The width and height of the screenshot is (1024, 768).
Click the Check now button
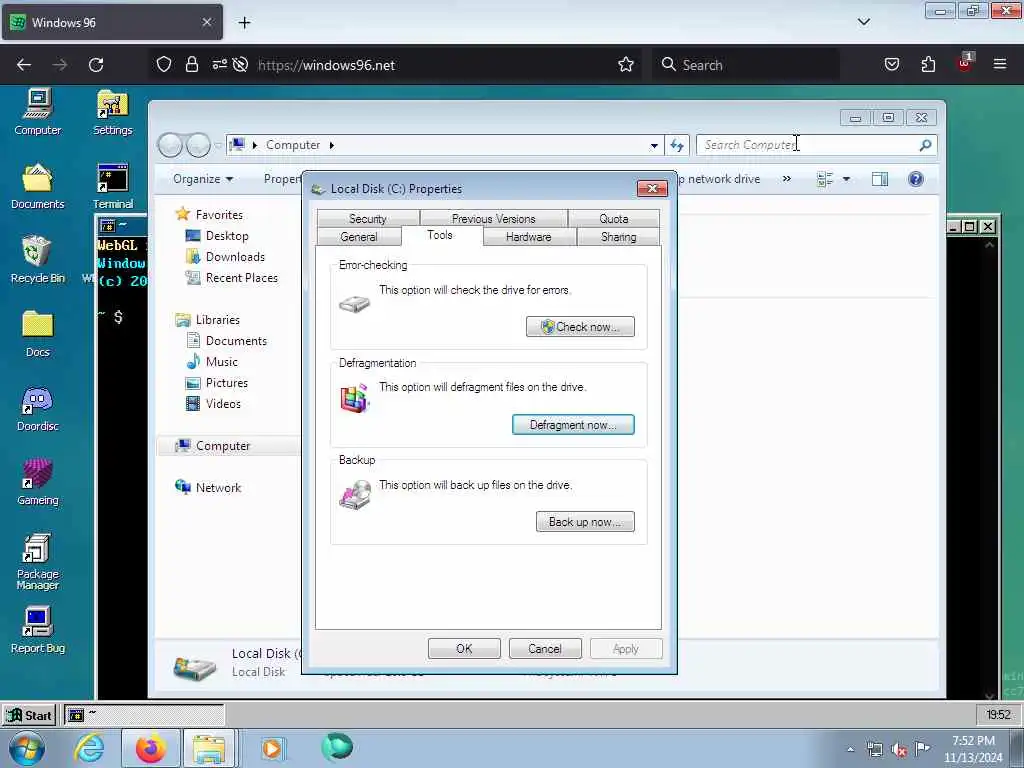click(x=580, y=327)
